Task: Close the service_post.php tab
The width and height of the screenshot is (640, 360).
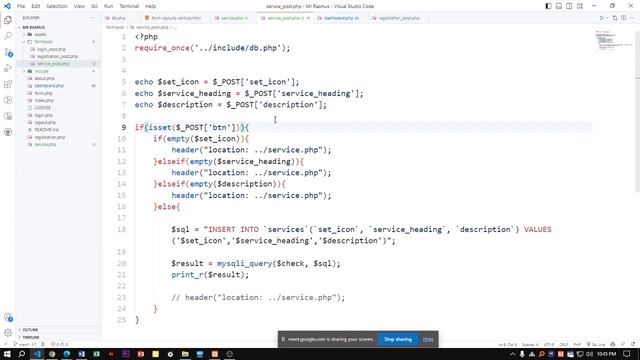Action: tap(309, 18)
